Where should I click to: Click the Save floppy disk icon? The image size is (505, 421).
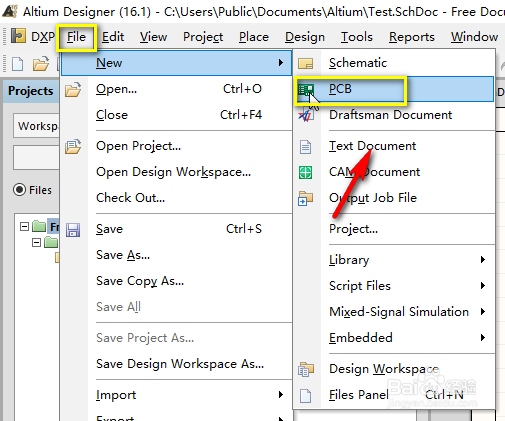pos(73,230)
